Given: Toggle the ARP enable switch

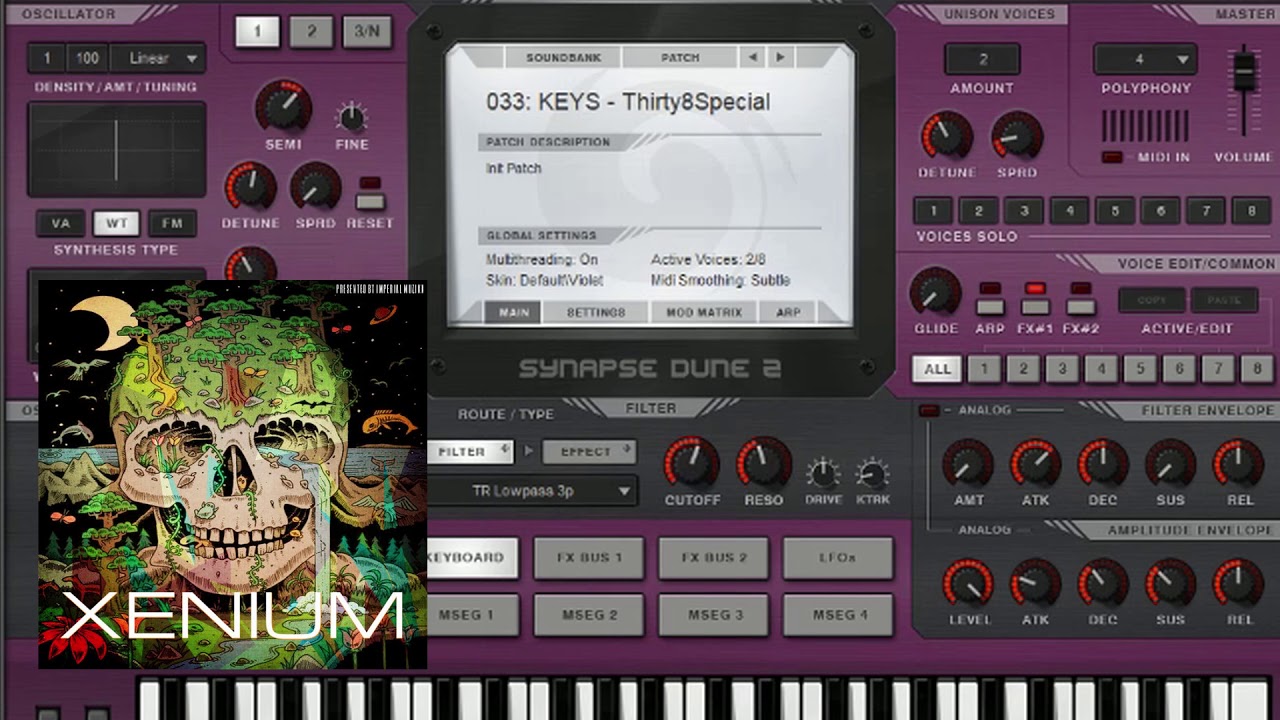Looking at the screenshot, I should (990, 305).
